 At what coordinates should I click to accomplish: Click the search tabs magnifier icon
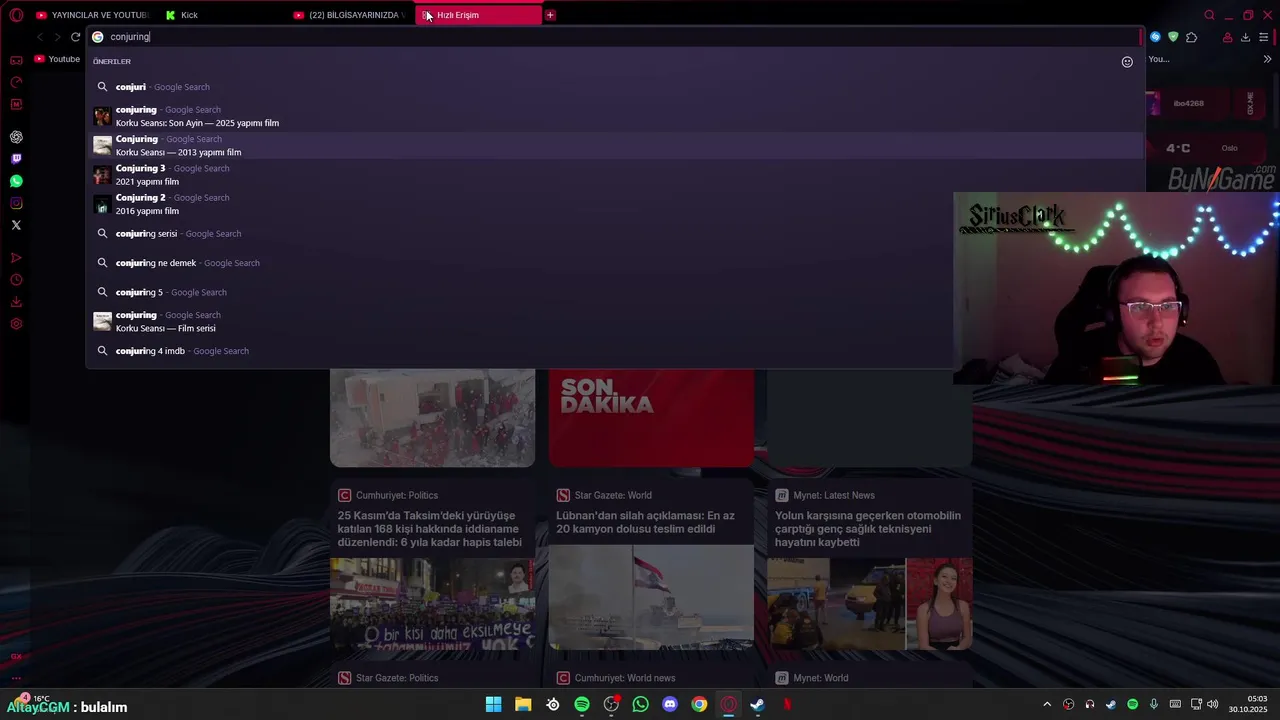point(1209,15)
